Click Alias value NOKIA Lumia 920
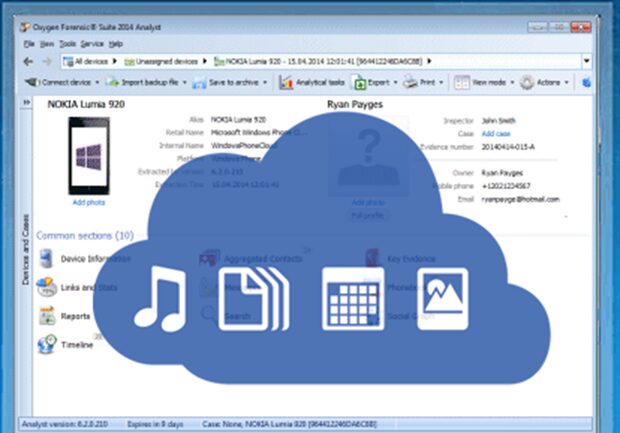This screenshot has height=433, width=620. tap(238, 119)
